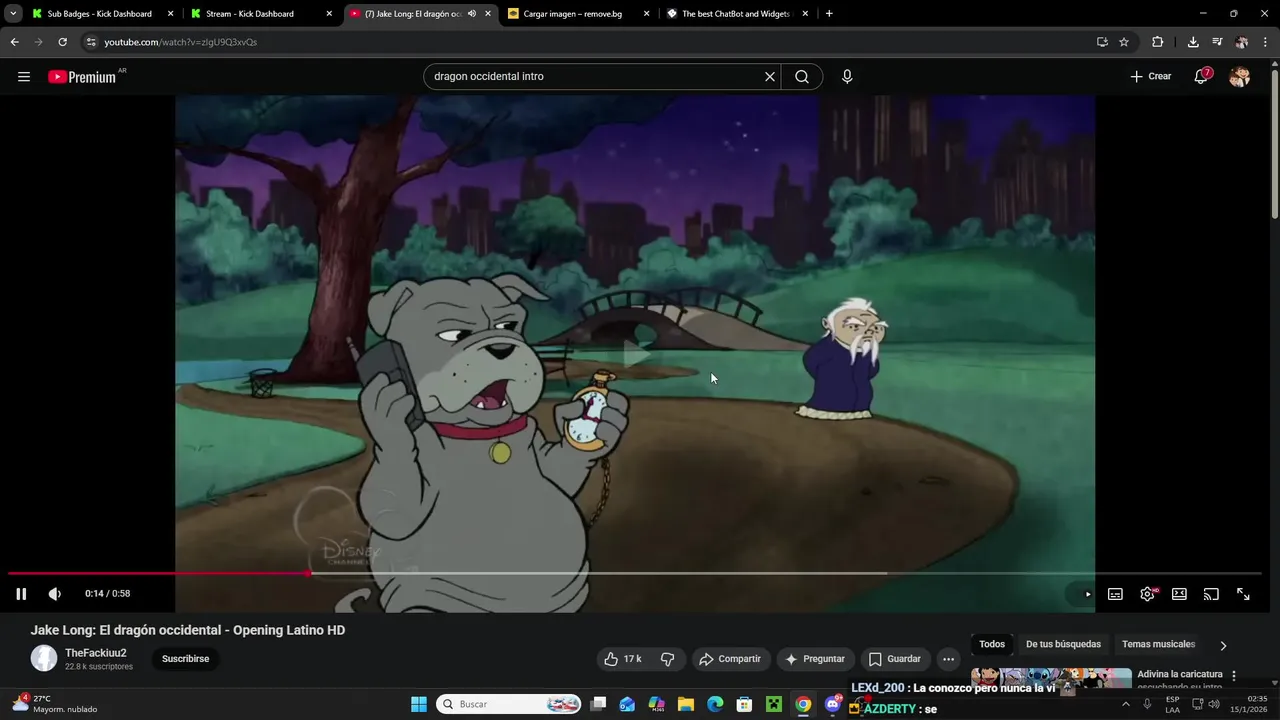Clear the search query with the X
The width and height of the screenshot is (1280, 720).
click(x=770, y=76)
